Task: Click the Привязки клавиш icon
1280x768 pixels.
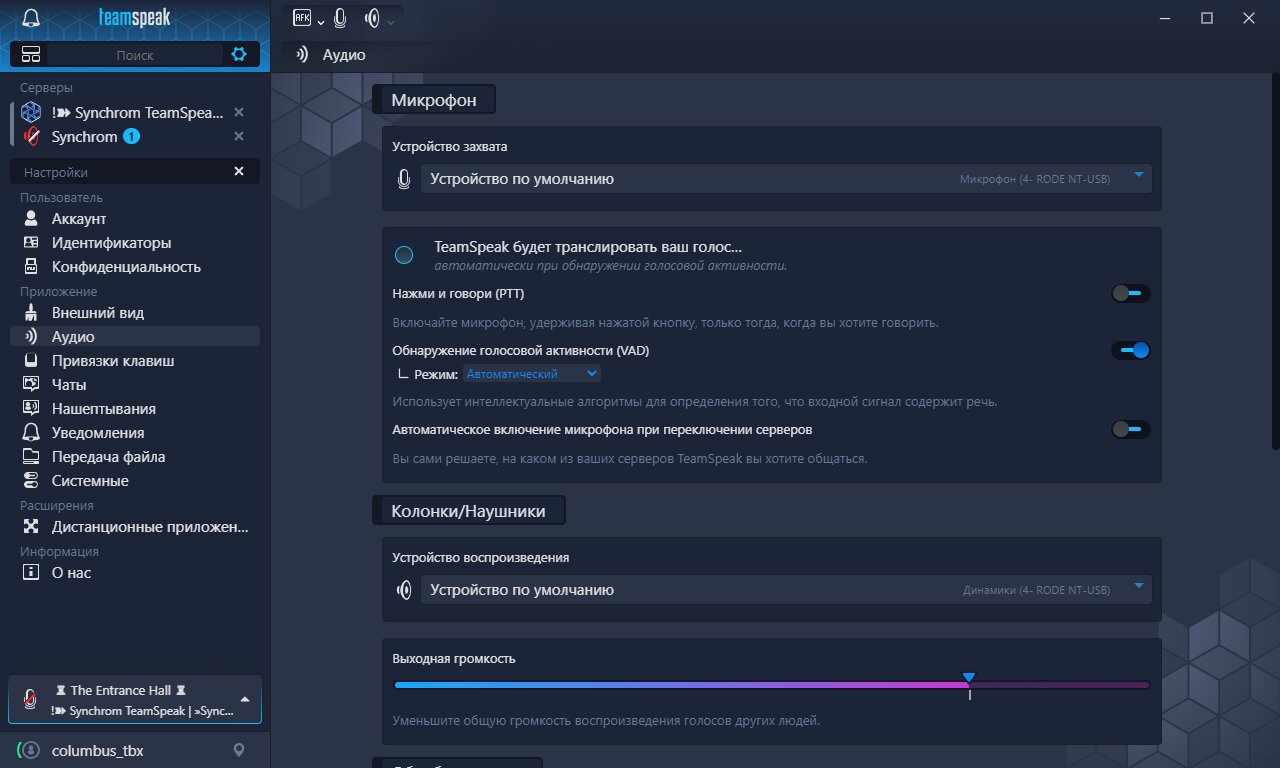Action: tap(31, 360)
